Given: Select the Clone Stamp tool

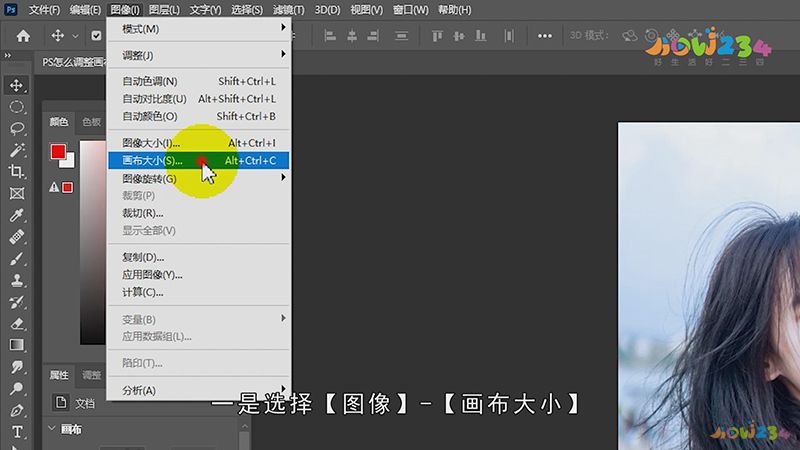Looking at the screenshot, I should coord(16,280).
